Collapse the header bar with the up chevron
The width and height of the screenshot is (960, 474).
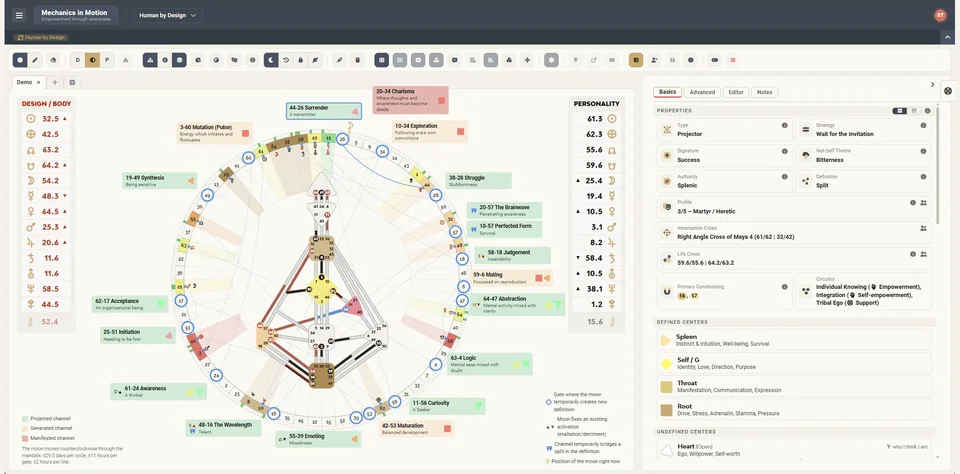pos(945,37)
